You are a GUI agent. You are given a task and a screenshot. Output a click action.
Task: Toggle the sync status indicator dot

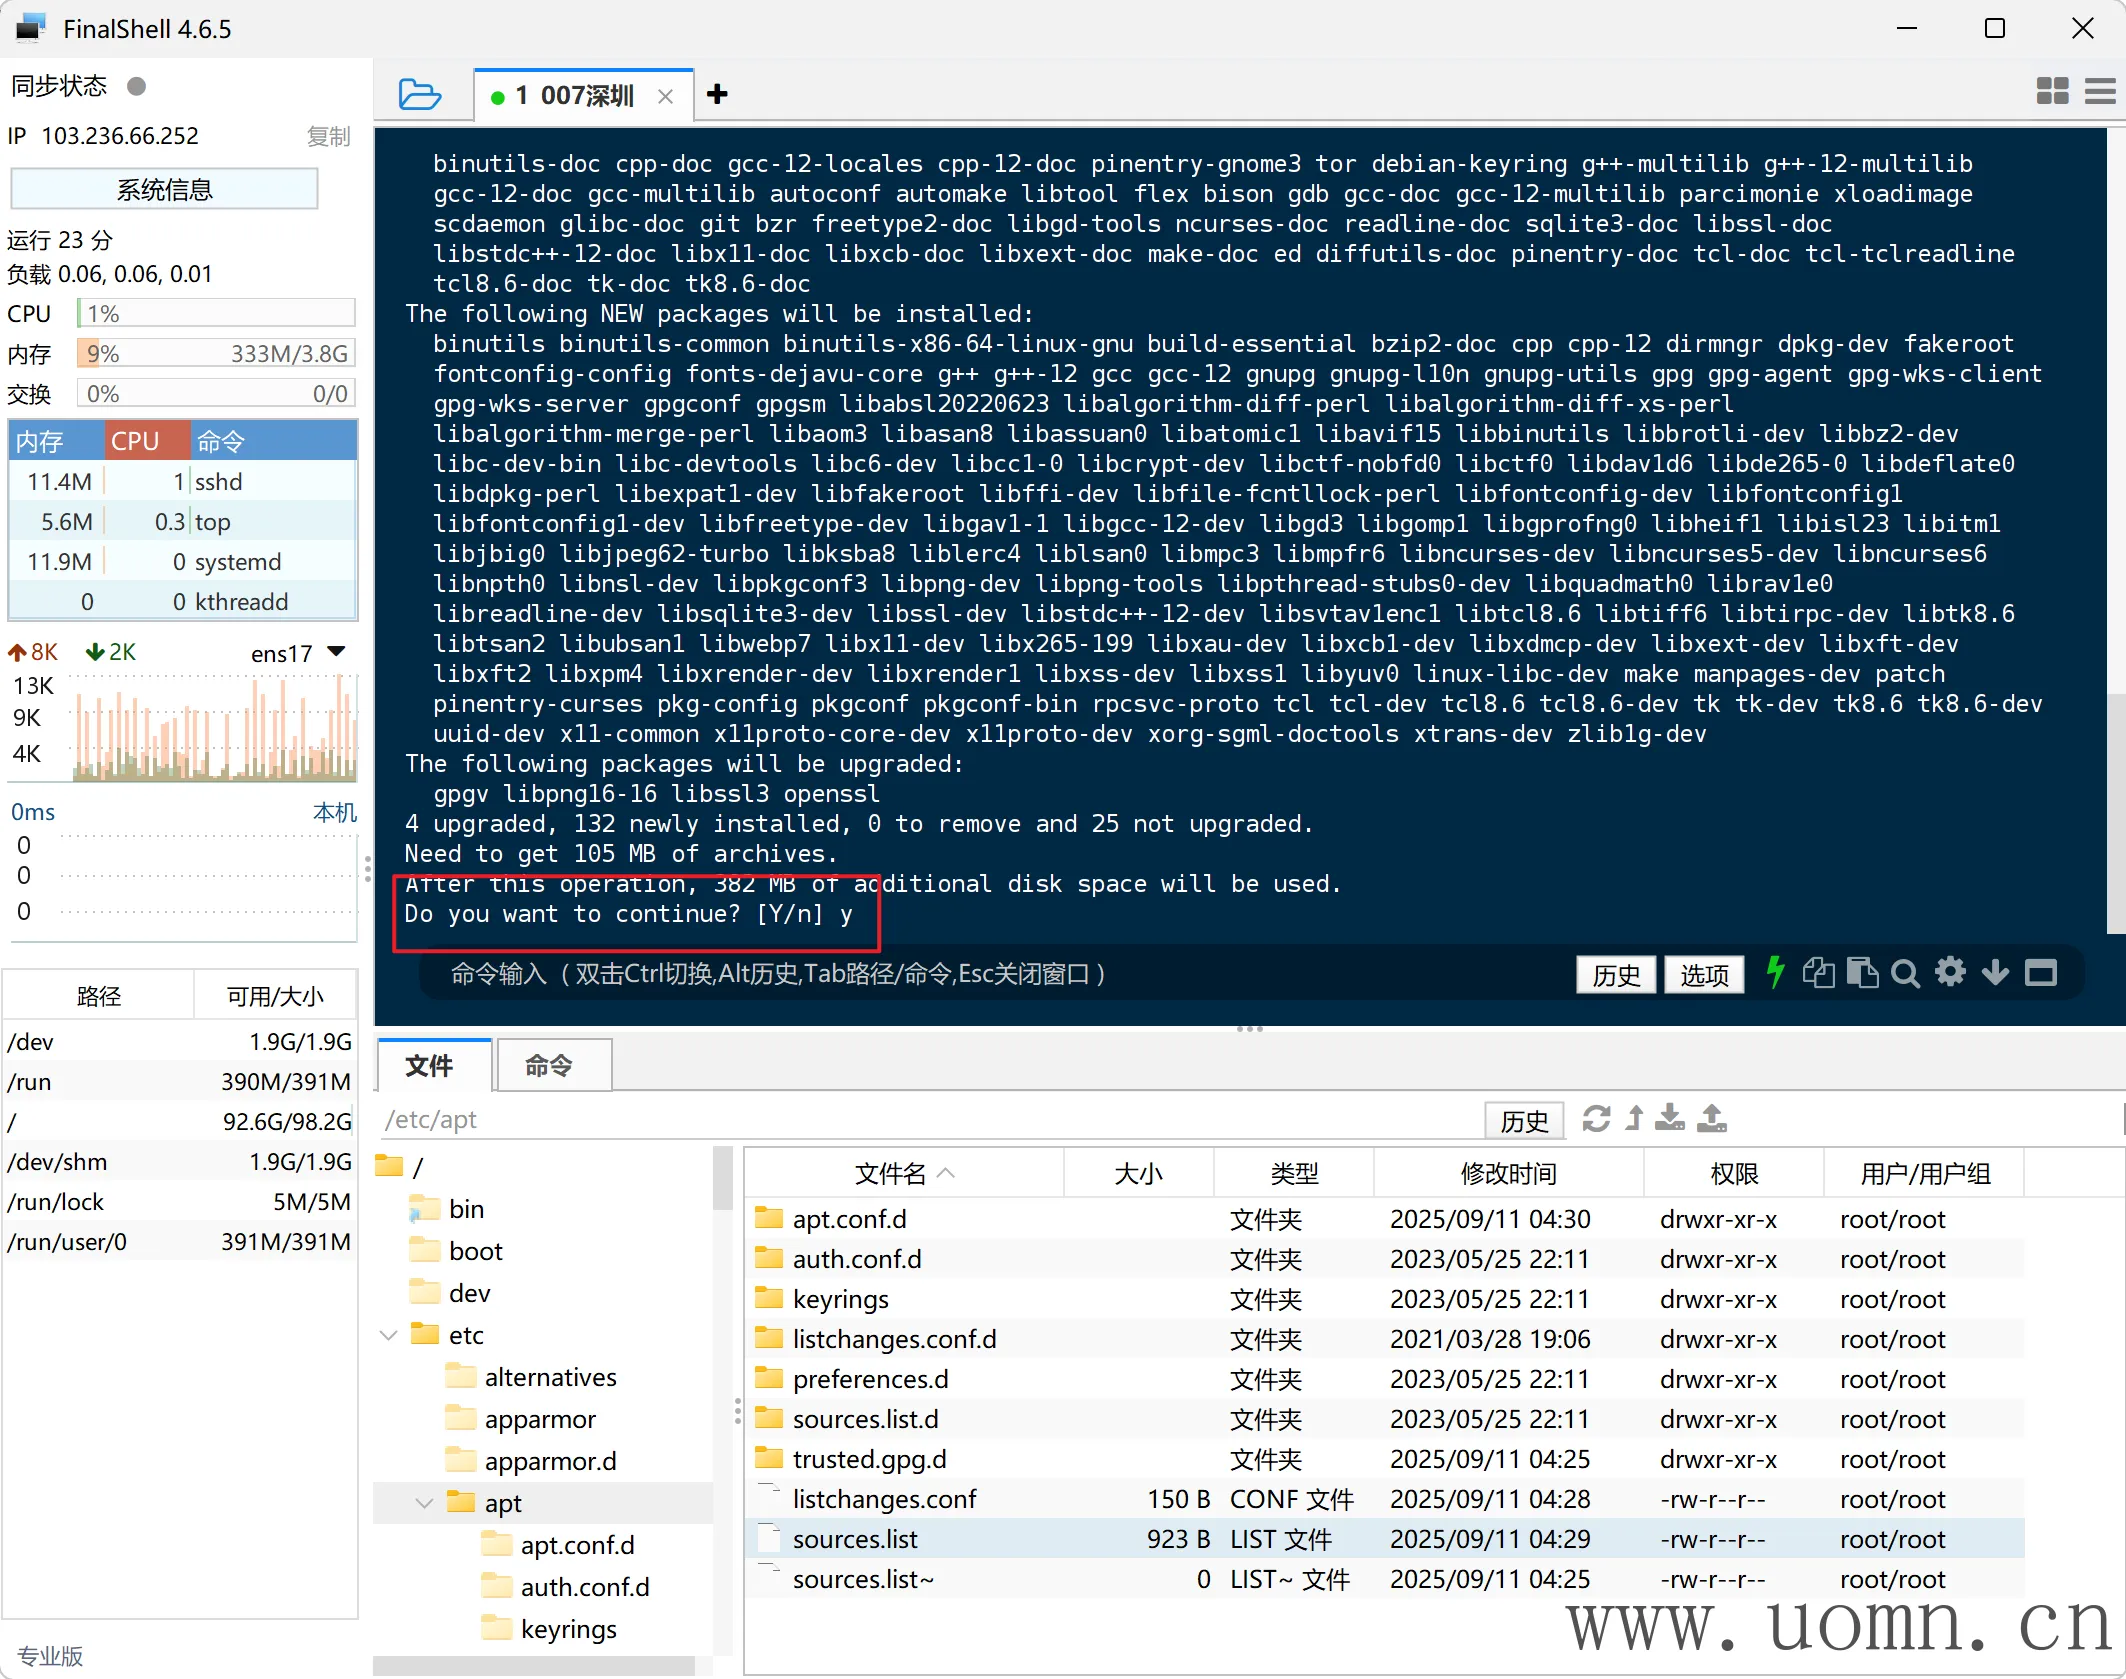pos(137,87)
